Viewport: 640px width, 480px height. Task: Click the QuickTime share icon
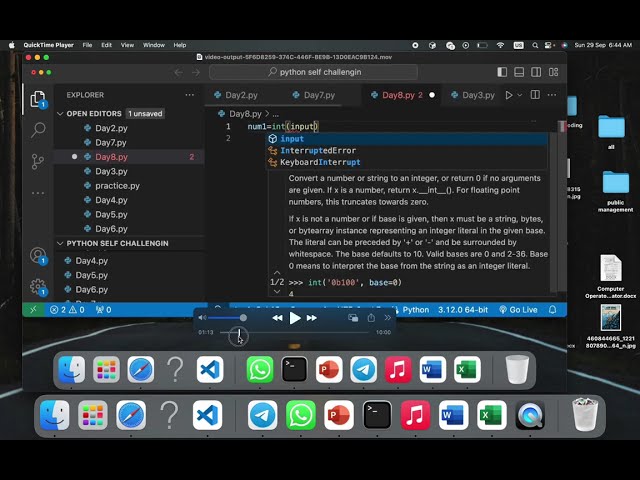(371, 318)
